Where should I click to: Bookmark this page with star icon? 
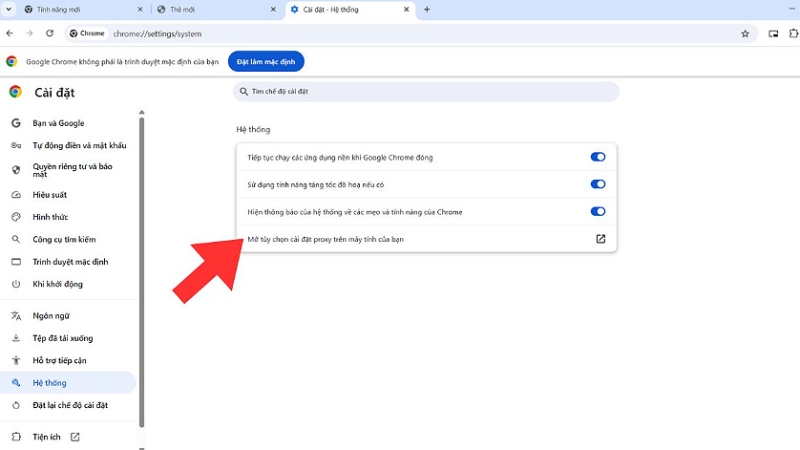point(745,33)
